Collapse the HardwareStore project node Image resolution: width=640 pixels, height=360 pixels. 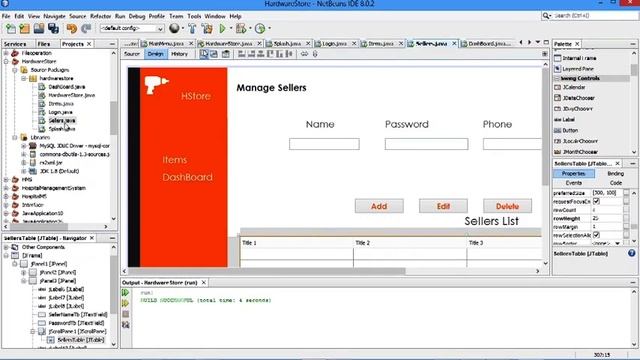pos(6,62)
